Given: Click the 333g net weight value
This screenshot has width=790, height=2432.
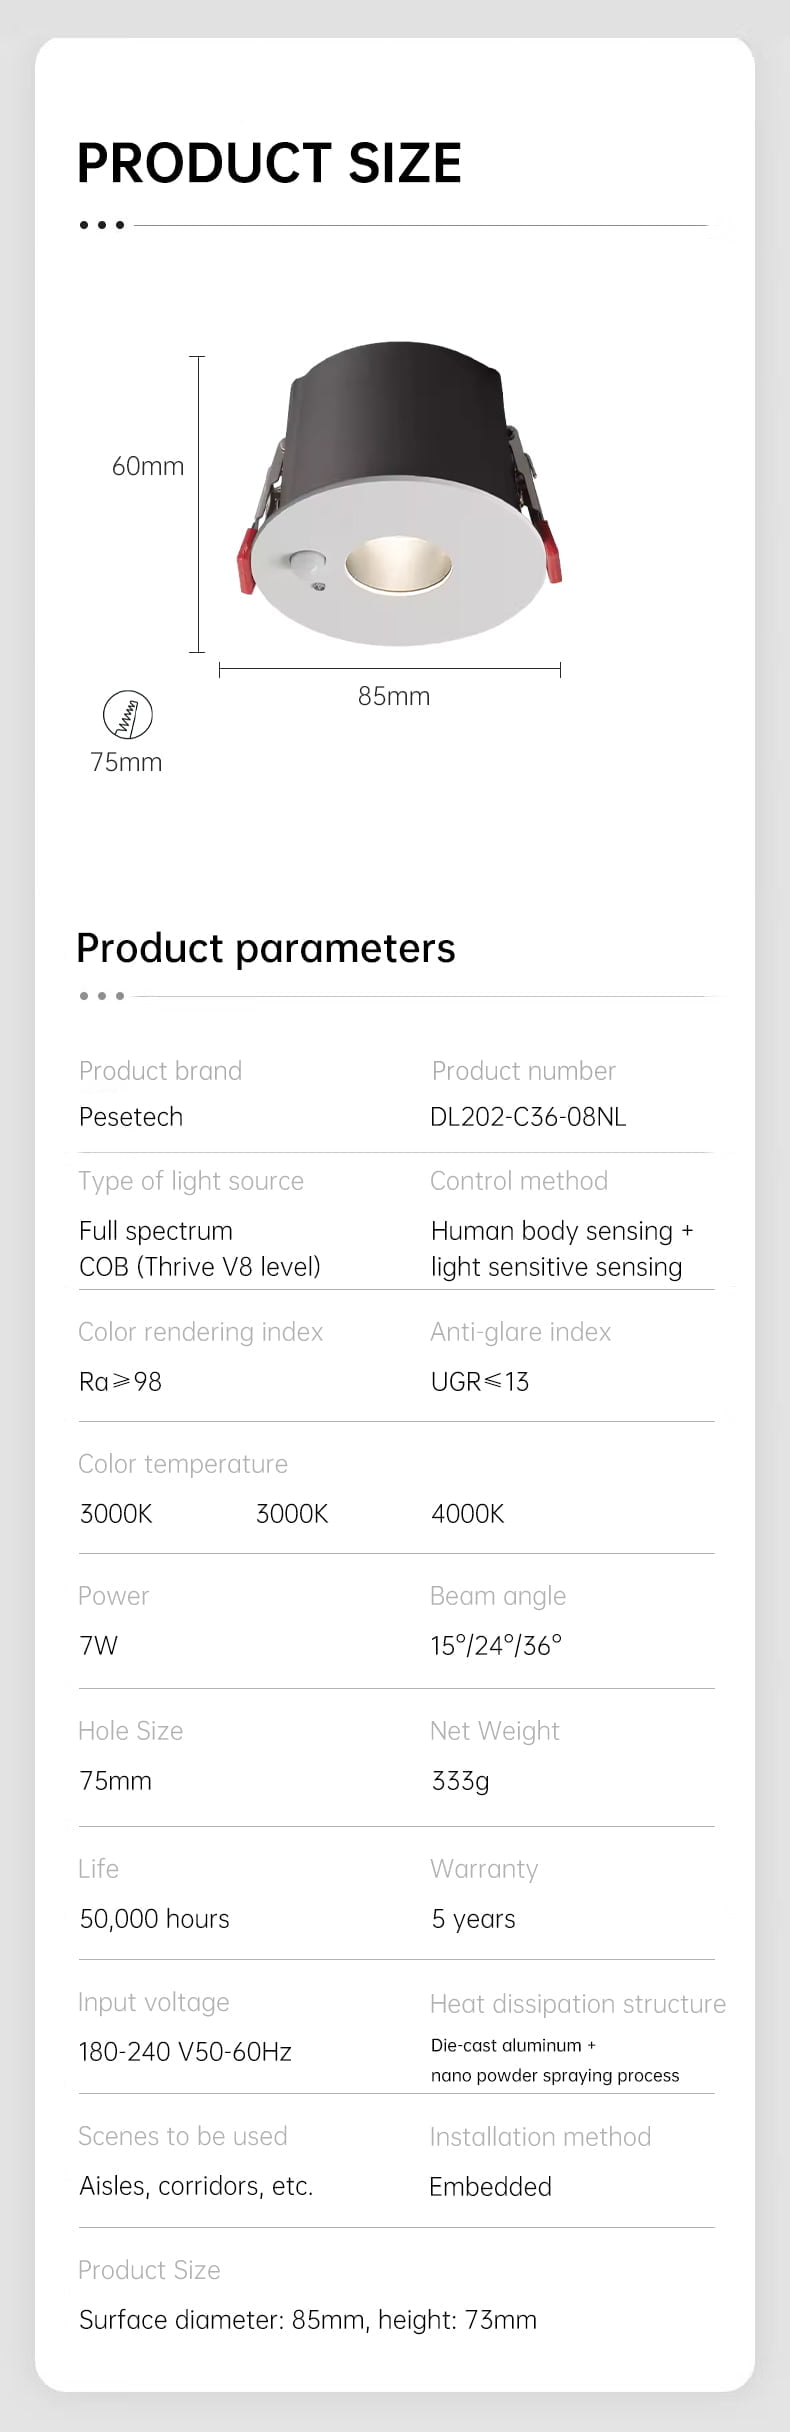Looking at the screenshot, I should click(x=460, y=1781).
